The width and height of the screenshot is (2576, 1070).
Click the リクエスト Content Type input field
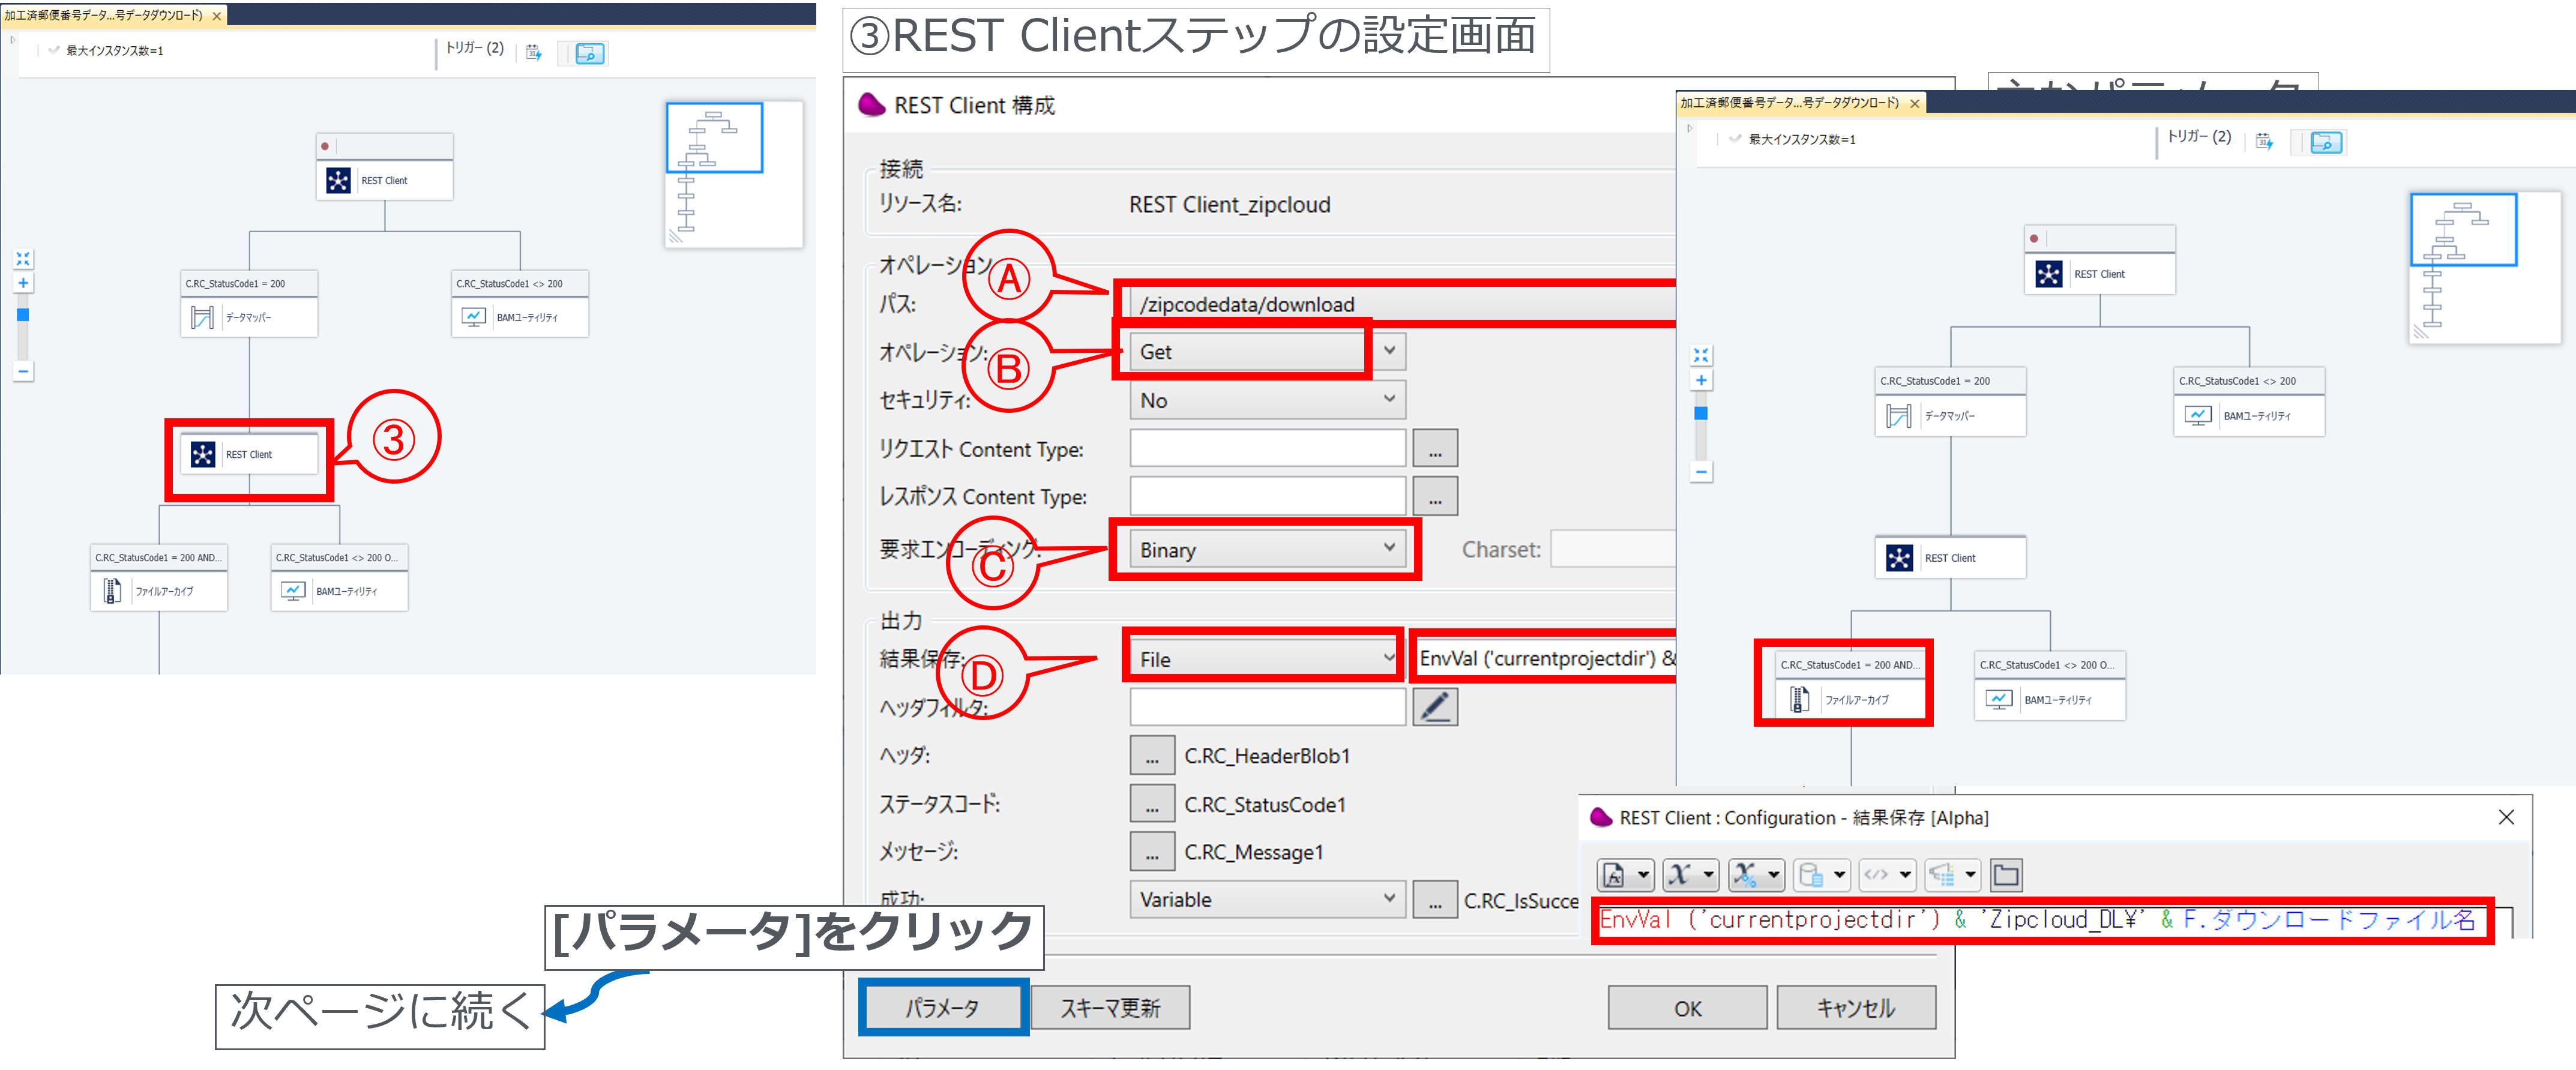pyautogui.click(x=1268, y=448)
